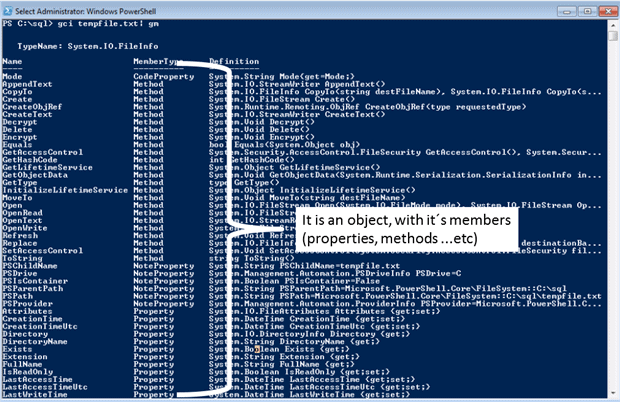Click the 'SetAccessControl' member name
The height and width of the screenshot is (402, 620).
(43, 251)
